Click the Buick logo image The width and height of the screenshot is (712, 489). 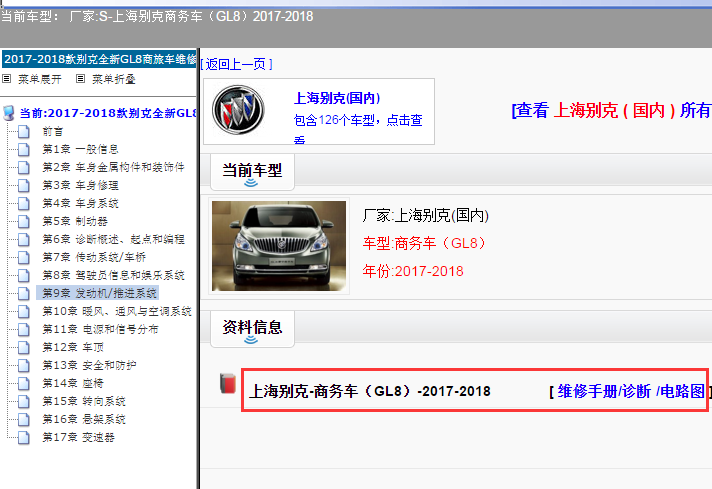238,110
